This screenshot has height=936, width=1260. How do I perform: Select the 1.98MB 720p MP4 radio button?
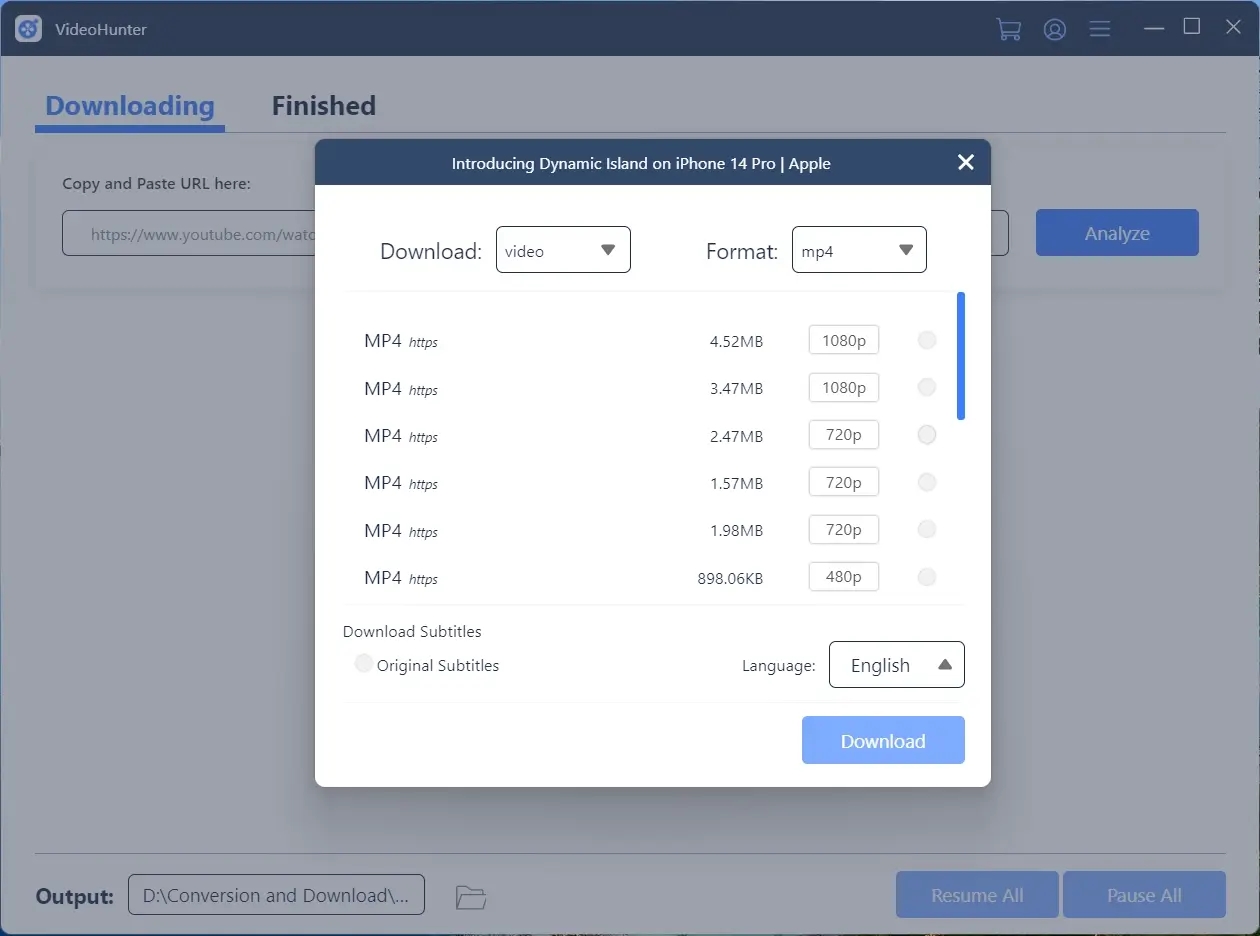[927, 529]
